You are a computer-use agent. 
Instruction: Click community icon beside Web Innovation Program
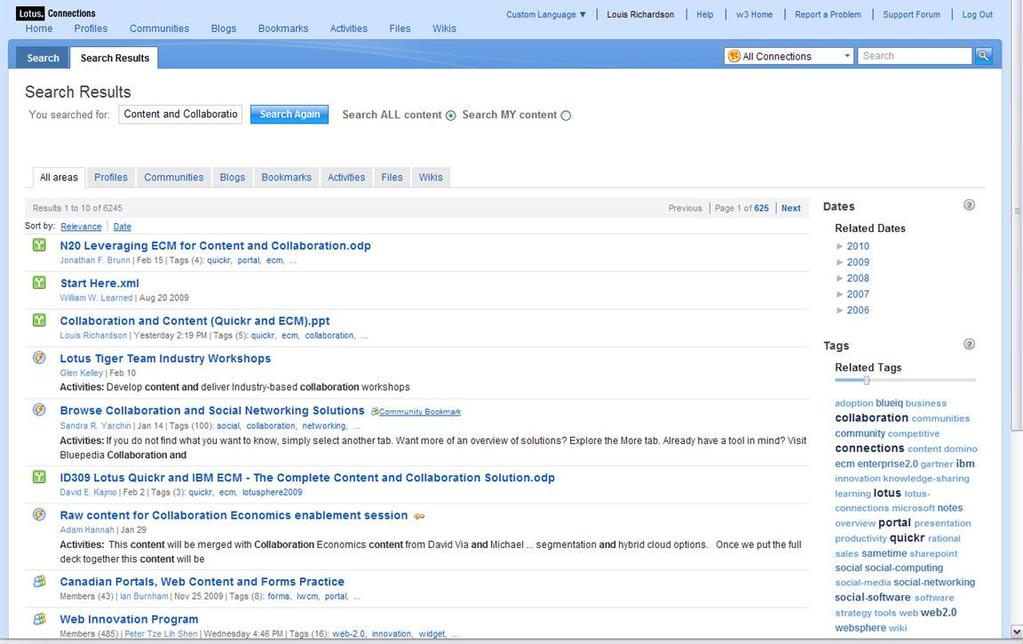tap(39, 619)
